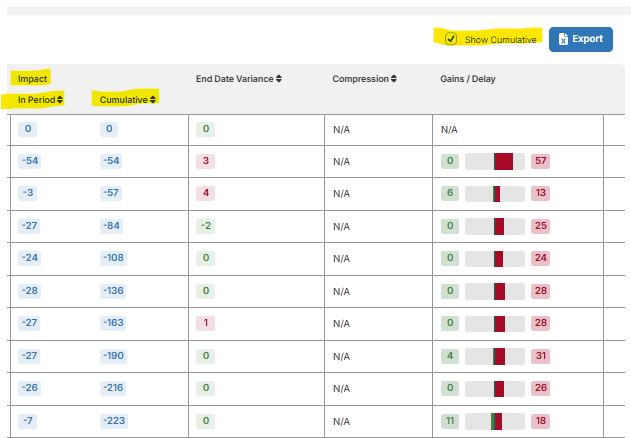Click the Export button
This screenshot has width=631, height=438.
581,39
